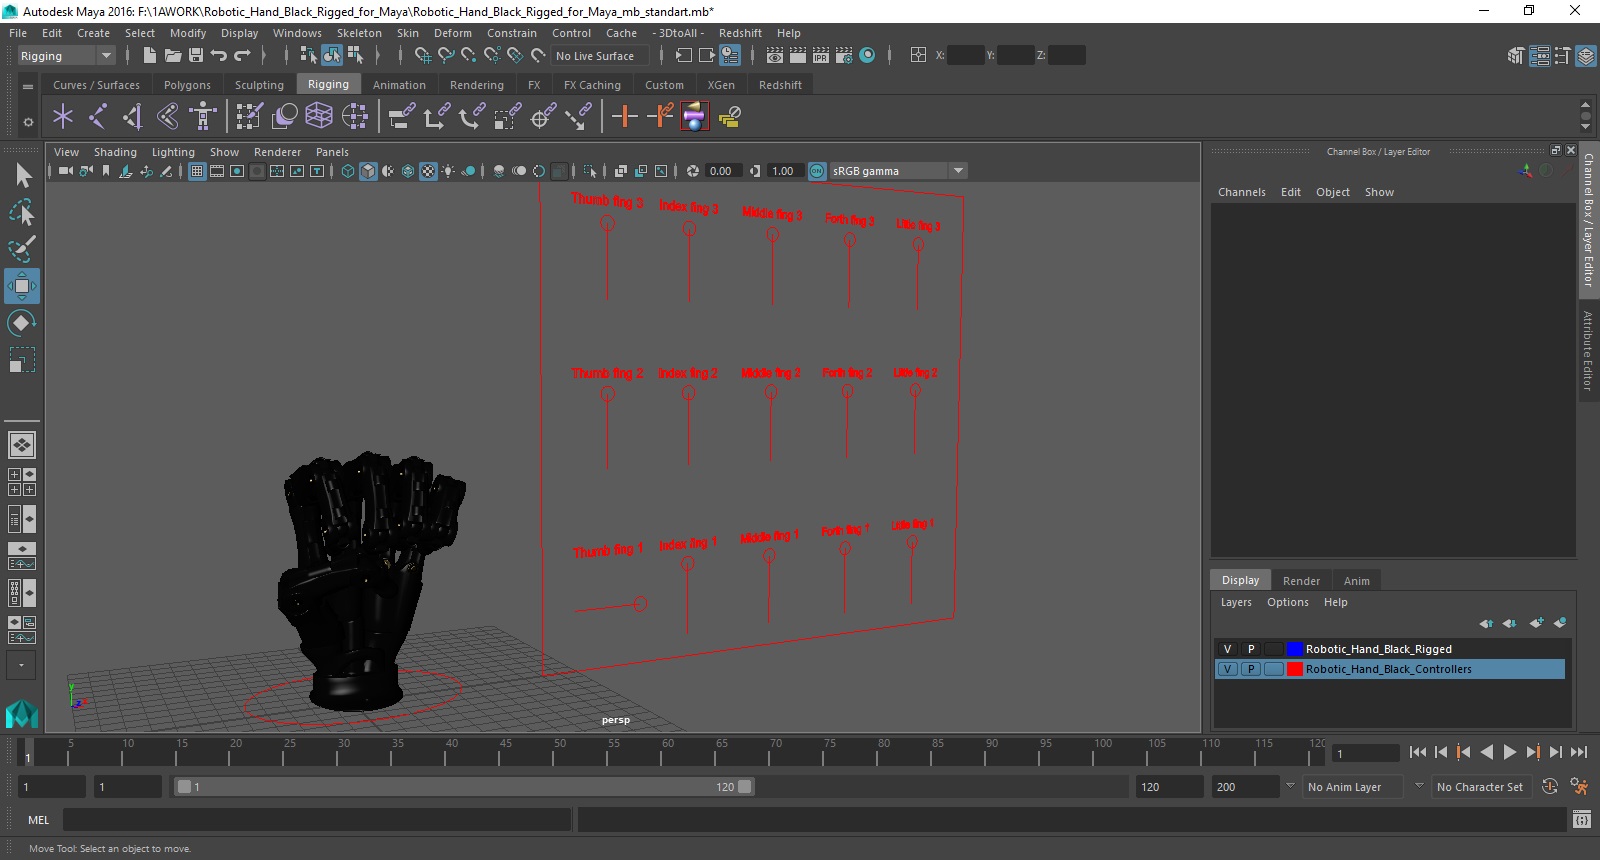Image resolution: width=1600 pixels, height=860 pixels.
Task: Open the shelf options gear icon
Action: [x=28, y=122]
